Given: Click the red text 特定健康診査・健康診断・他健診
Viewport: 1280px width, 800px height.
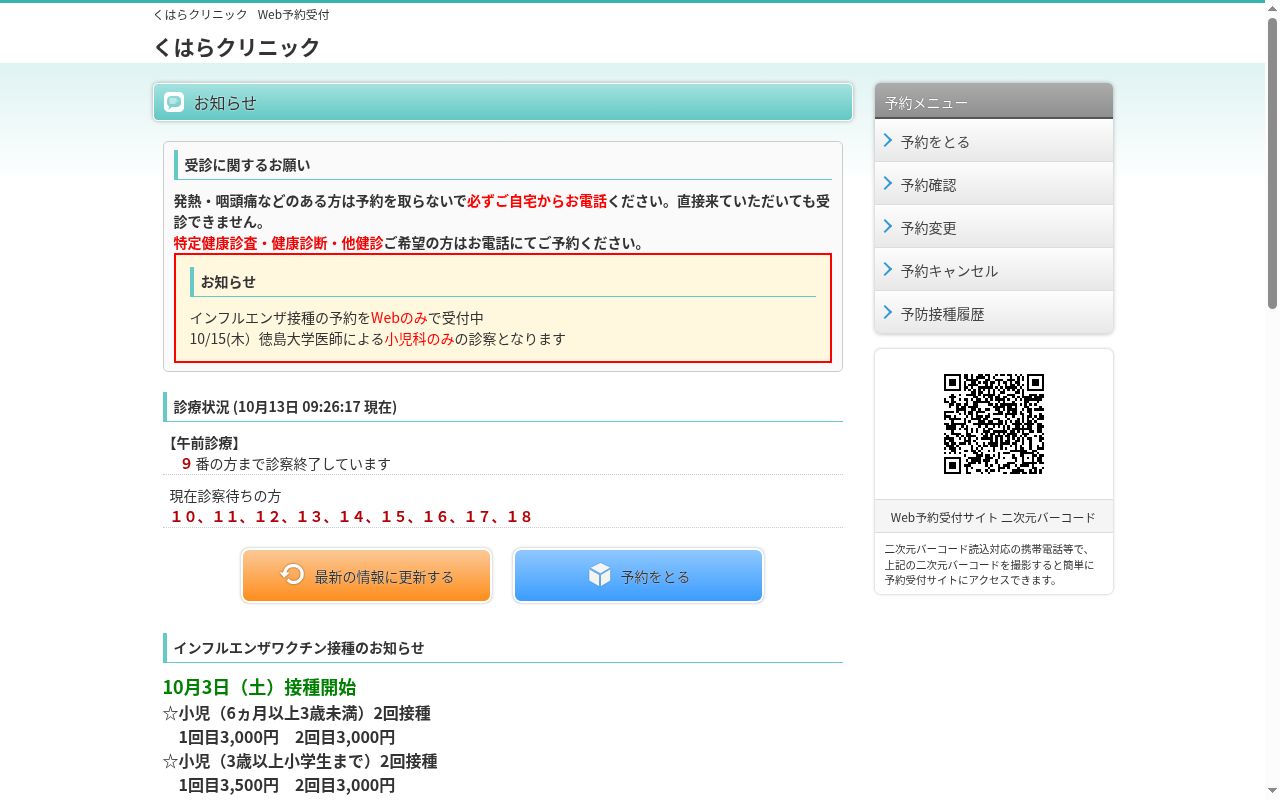Looking at the screenshot, I should pyautogui.click(x=278, y=243).
